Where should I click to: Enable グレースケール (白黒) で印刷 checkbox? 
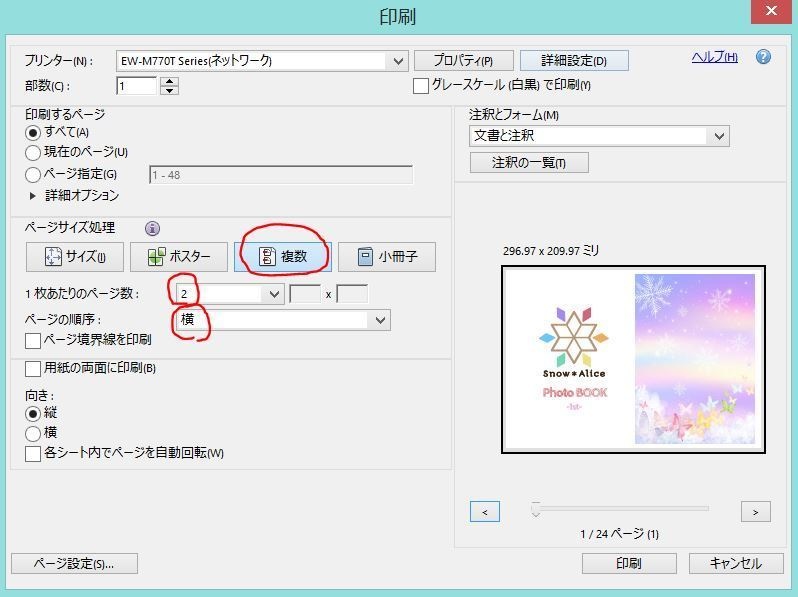pyautogui.click(x=421, y=86)
